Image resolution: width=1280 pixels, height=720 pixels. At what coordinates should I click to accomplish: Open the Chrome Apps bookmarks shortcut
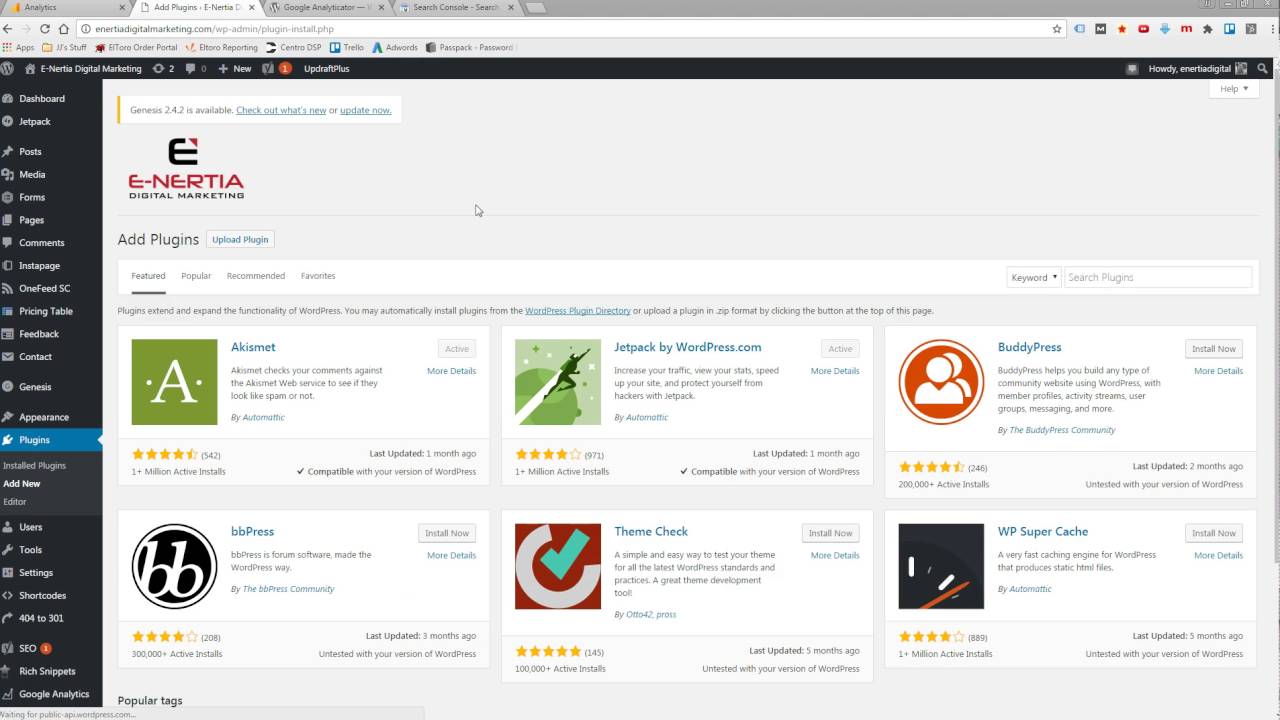click(x=19, y=47)
